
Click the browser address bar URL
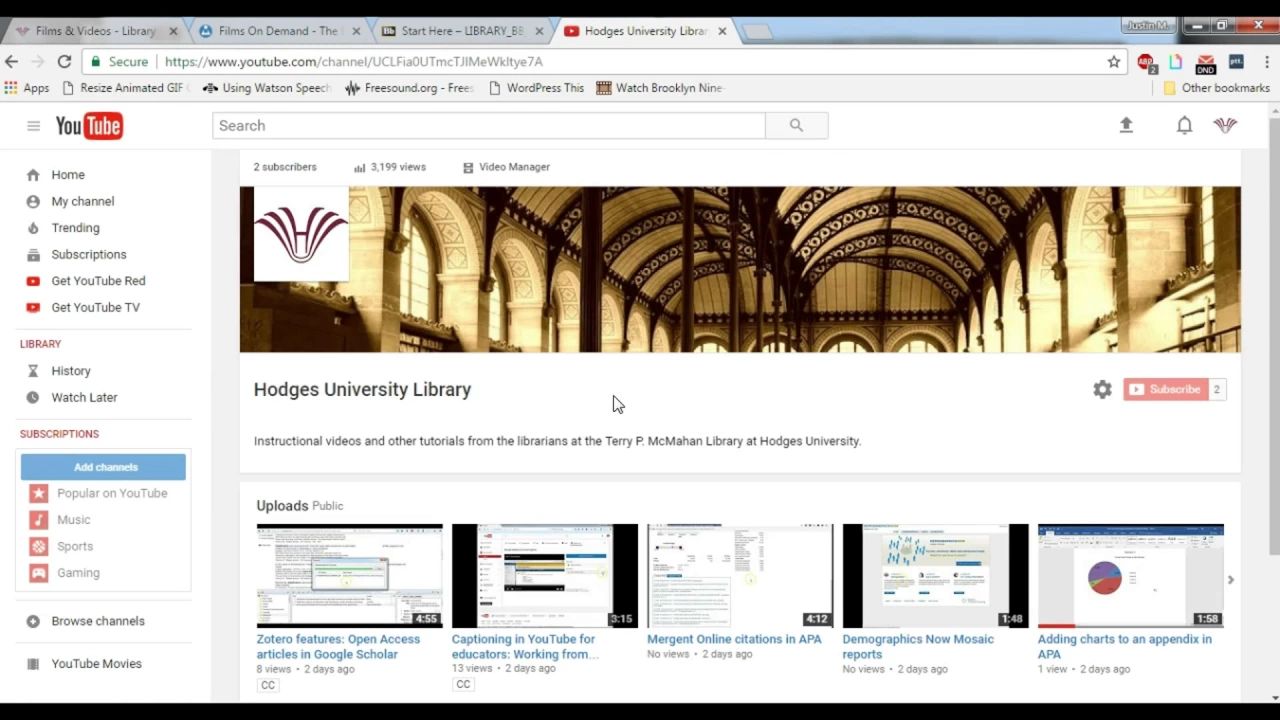[354, 62]
